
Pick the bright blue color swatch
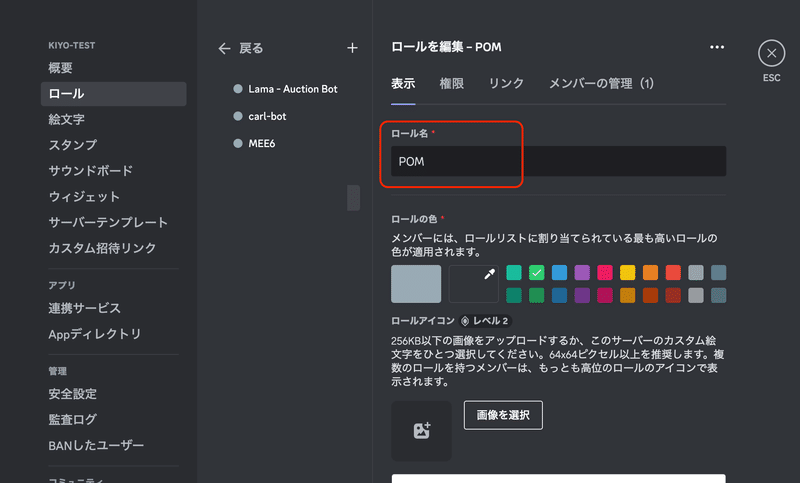(x=559, y=272)
